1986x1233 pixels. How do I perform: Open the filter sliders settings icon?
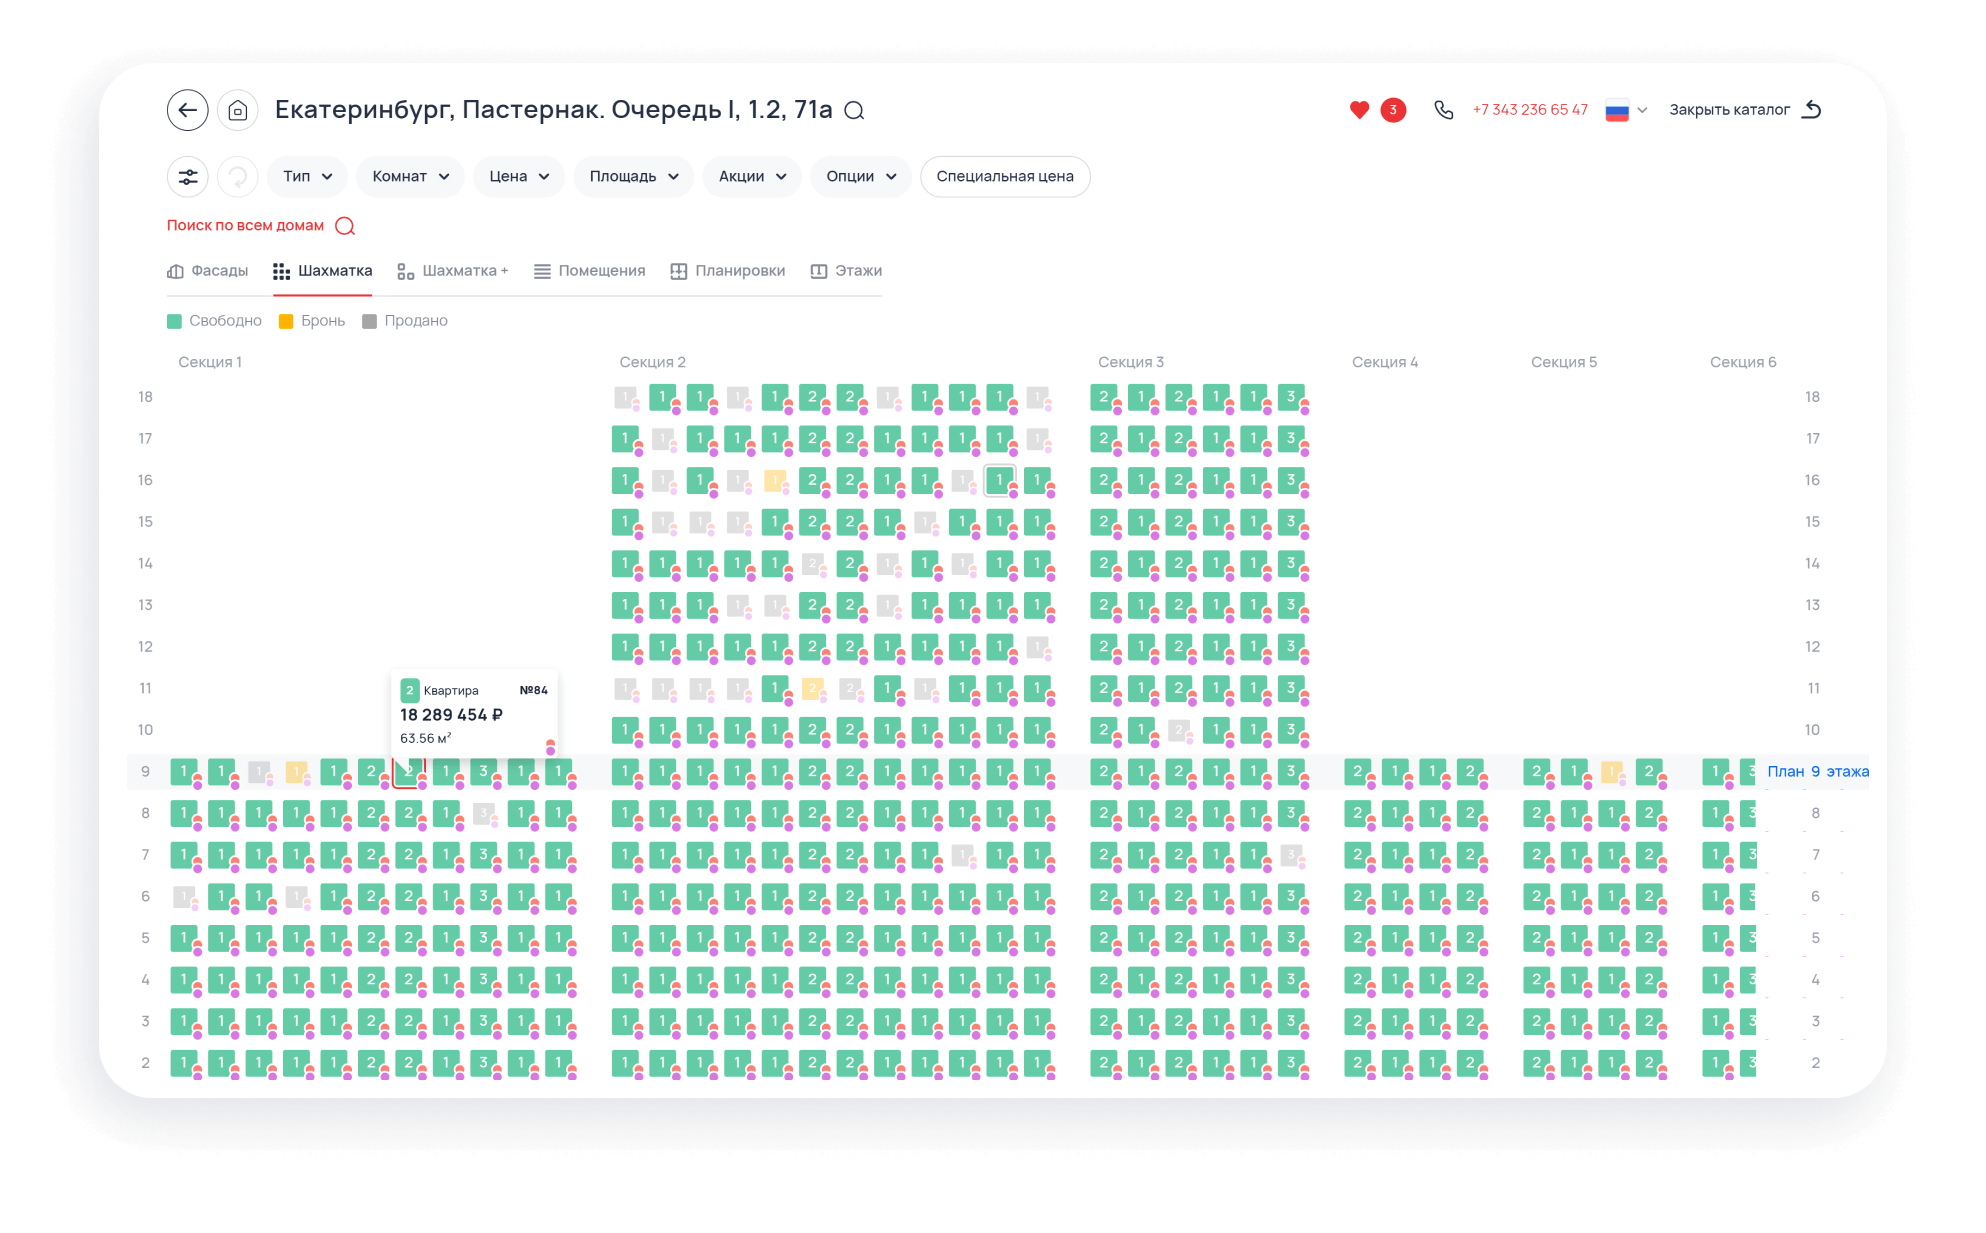[187, 177]
